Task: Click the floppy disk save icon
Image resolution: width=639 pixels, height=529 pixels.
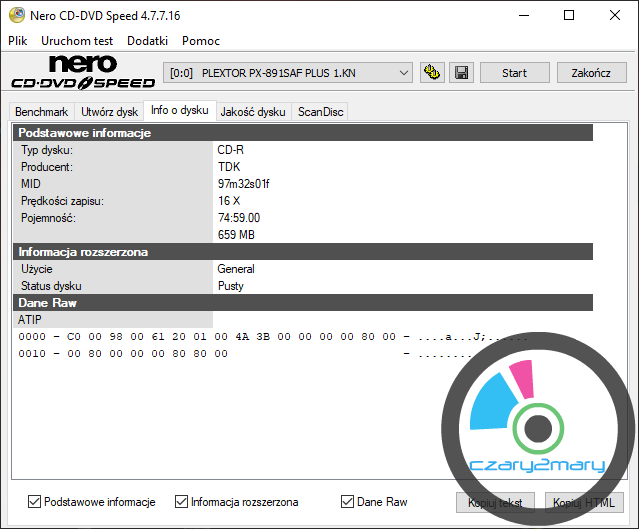Action: pos(460,73)
